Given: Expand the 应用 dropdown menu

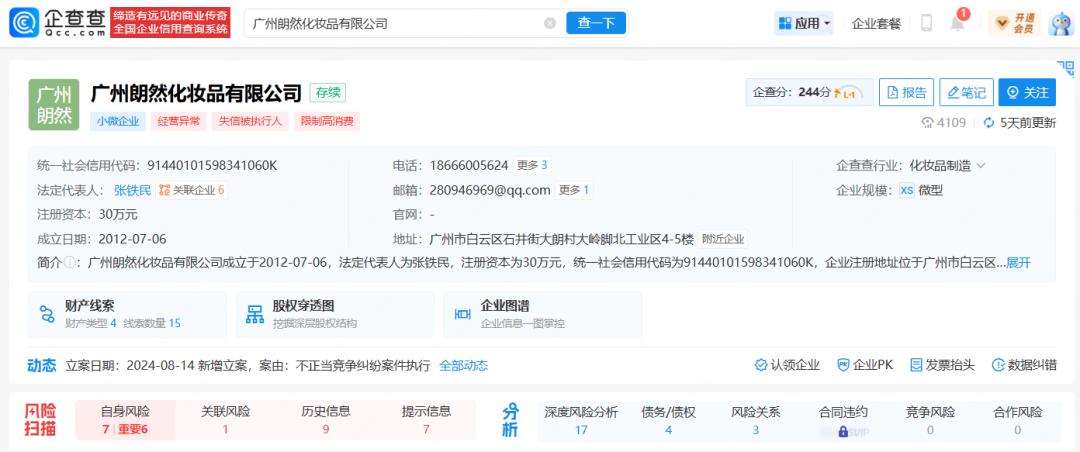Looking at the screenshot, I should coord(805,23).
